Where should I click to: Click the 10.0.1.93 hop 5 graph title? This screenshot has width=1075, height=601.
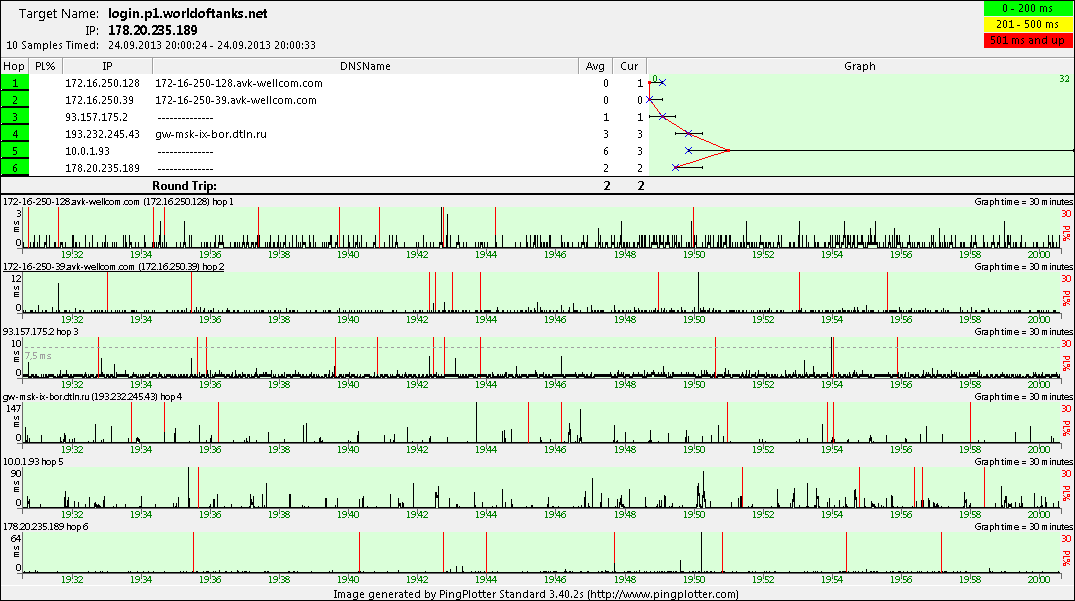[33, 462]
